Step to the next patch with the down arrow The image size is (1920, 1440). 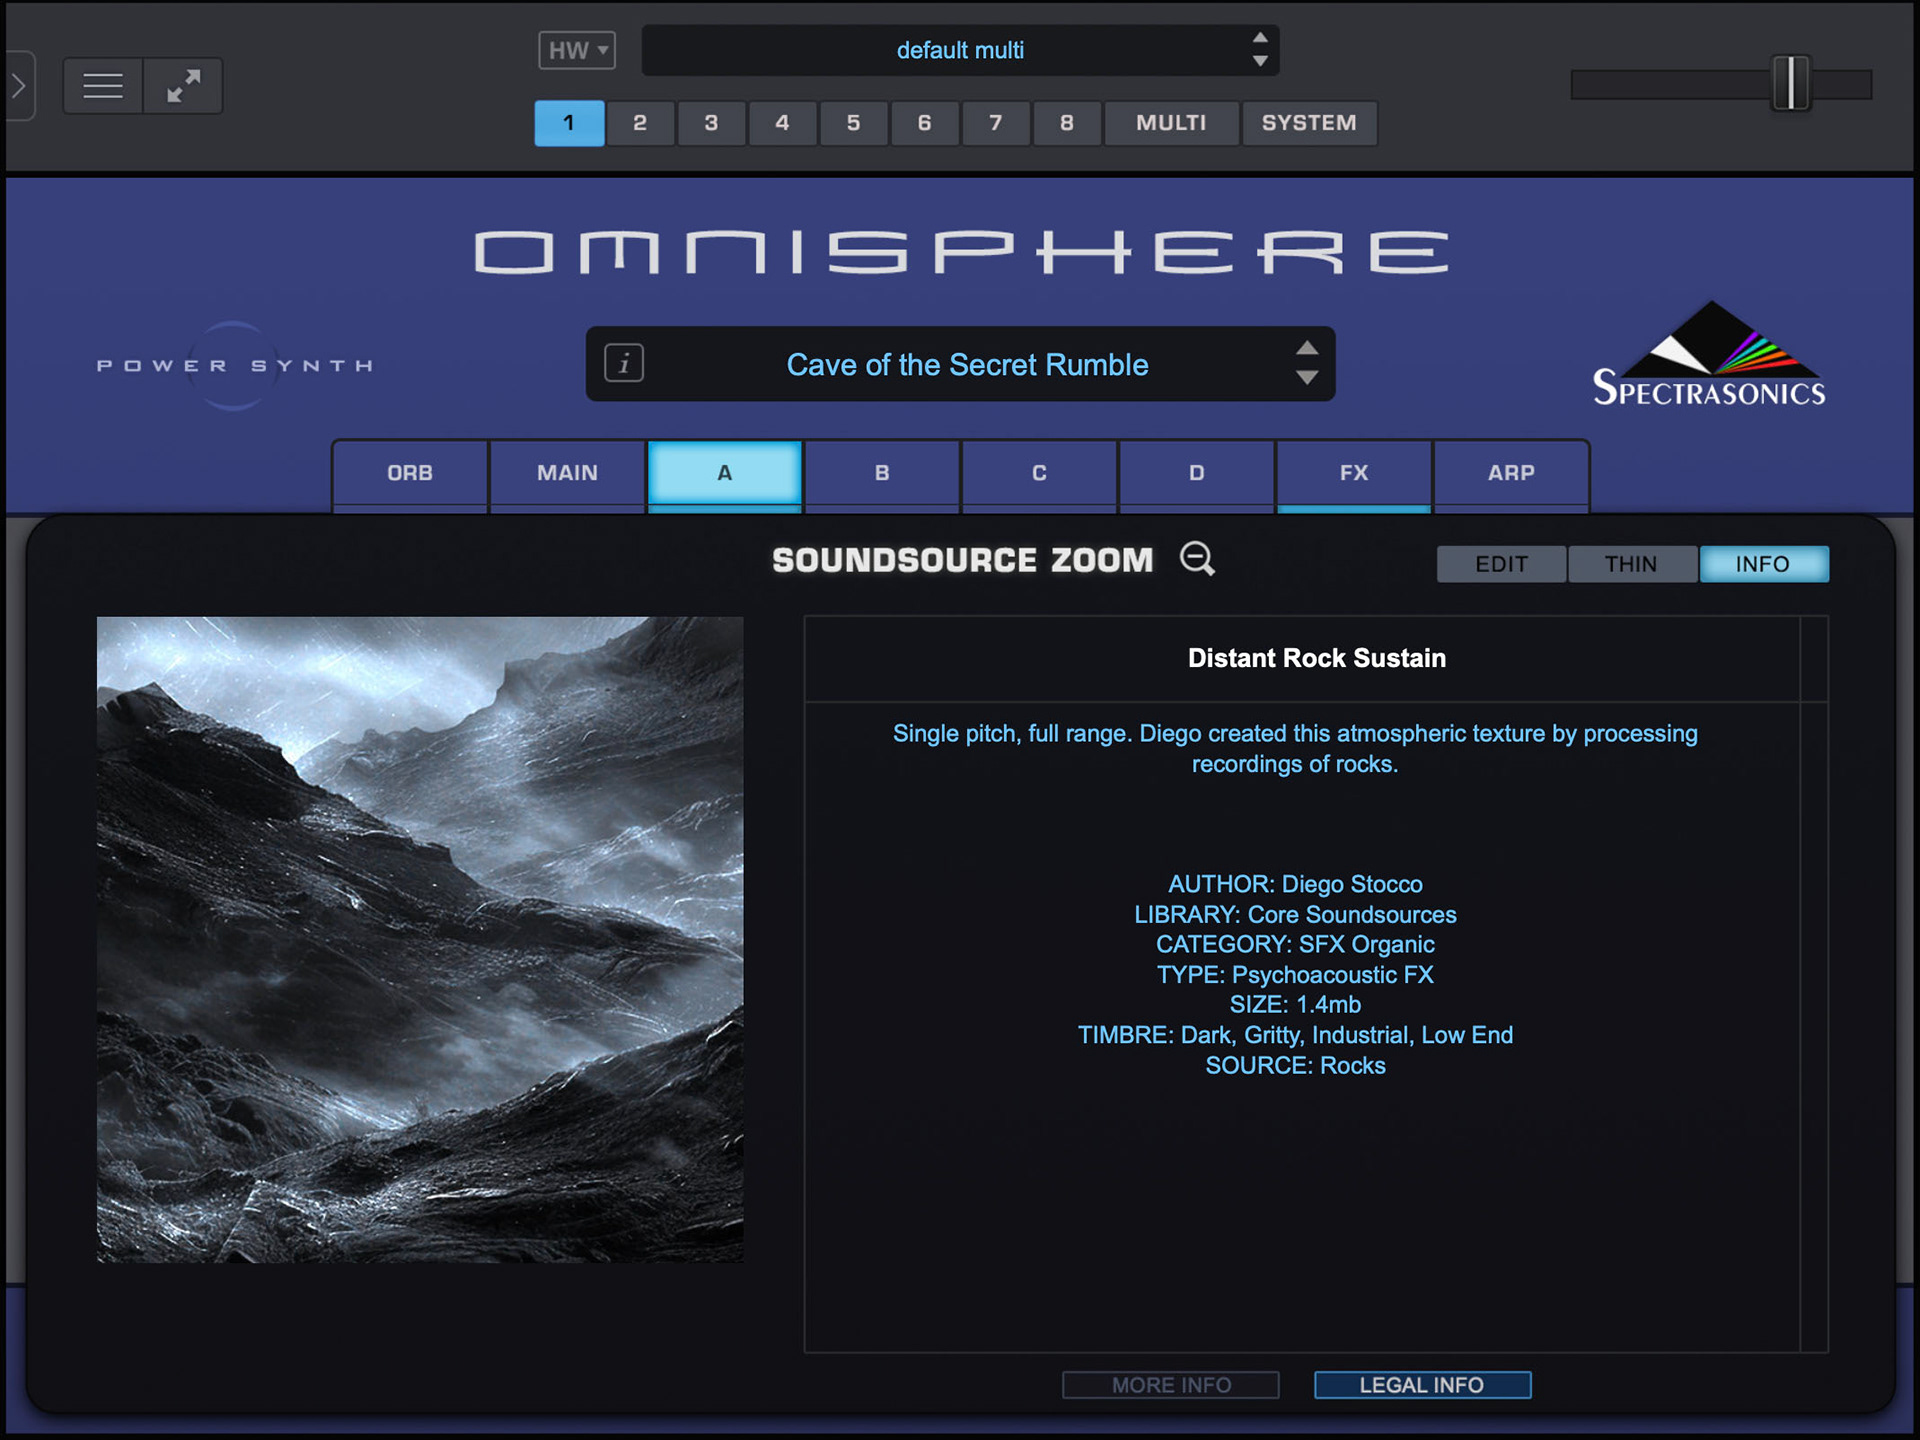coord(1306,378)
